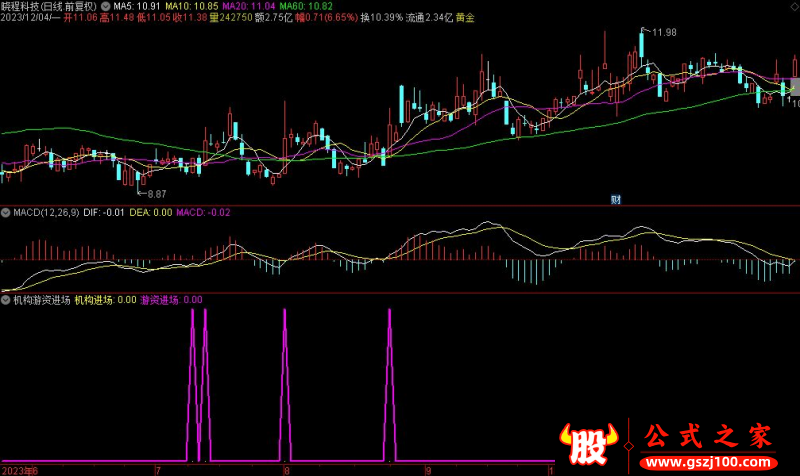Screen dimensions: 800x476
Task: Click the 换10.39% turnover rate
Action: pyautogui.click(x=382, y=18)
